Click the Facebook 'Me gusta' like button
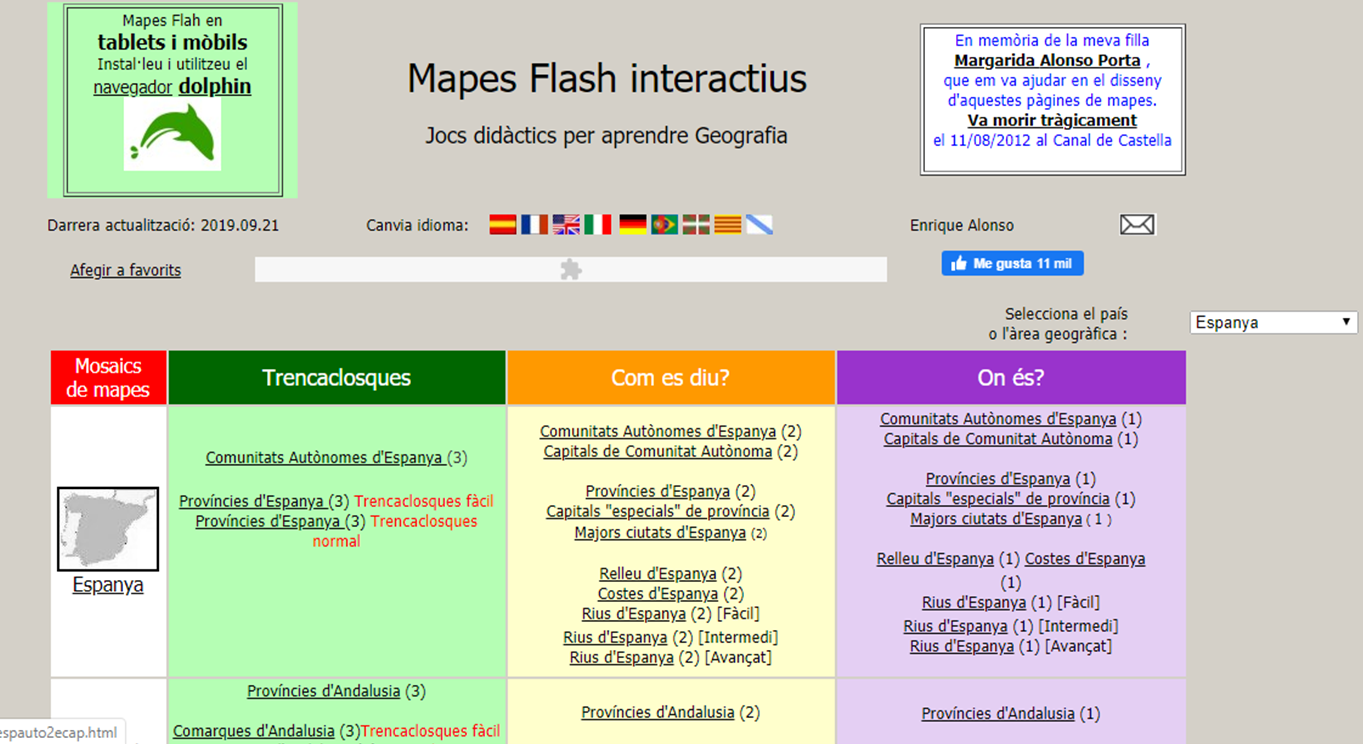 click(1012, 264)
